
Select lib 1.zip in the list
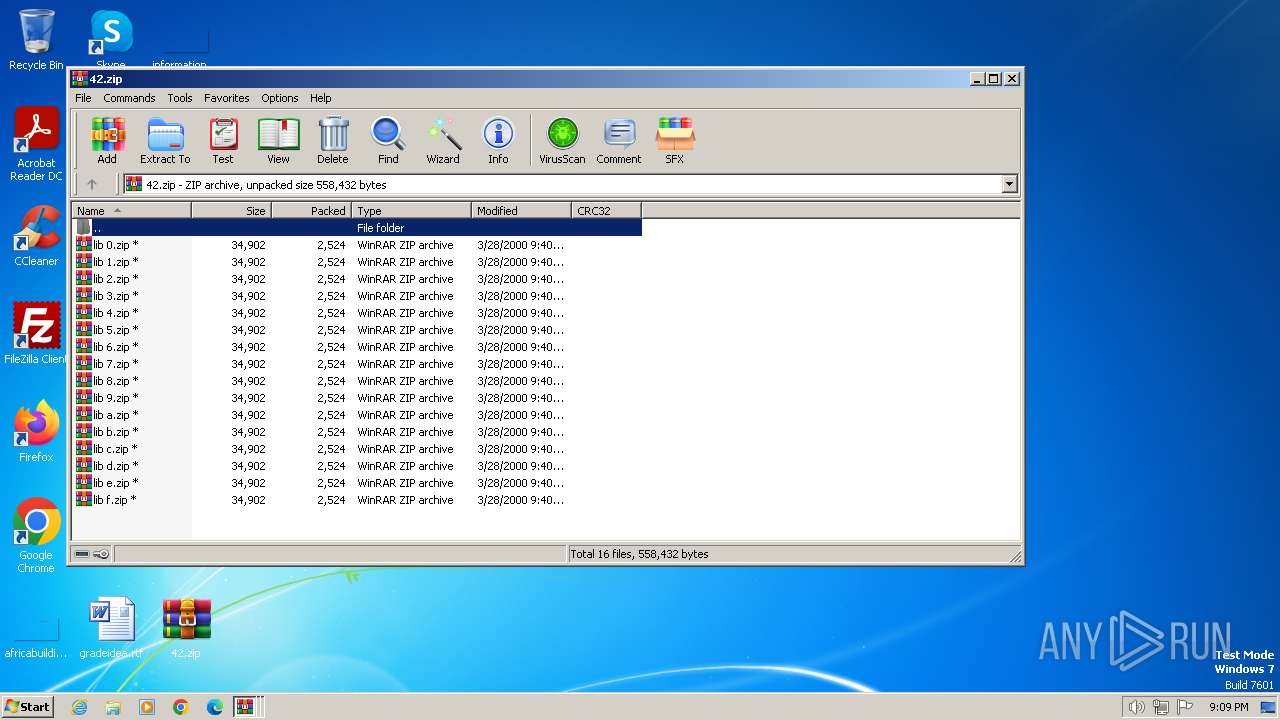coord(357,262)
